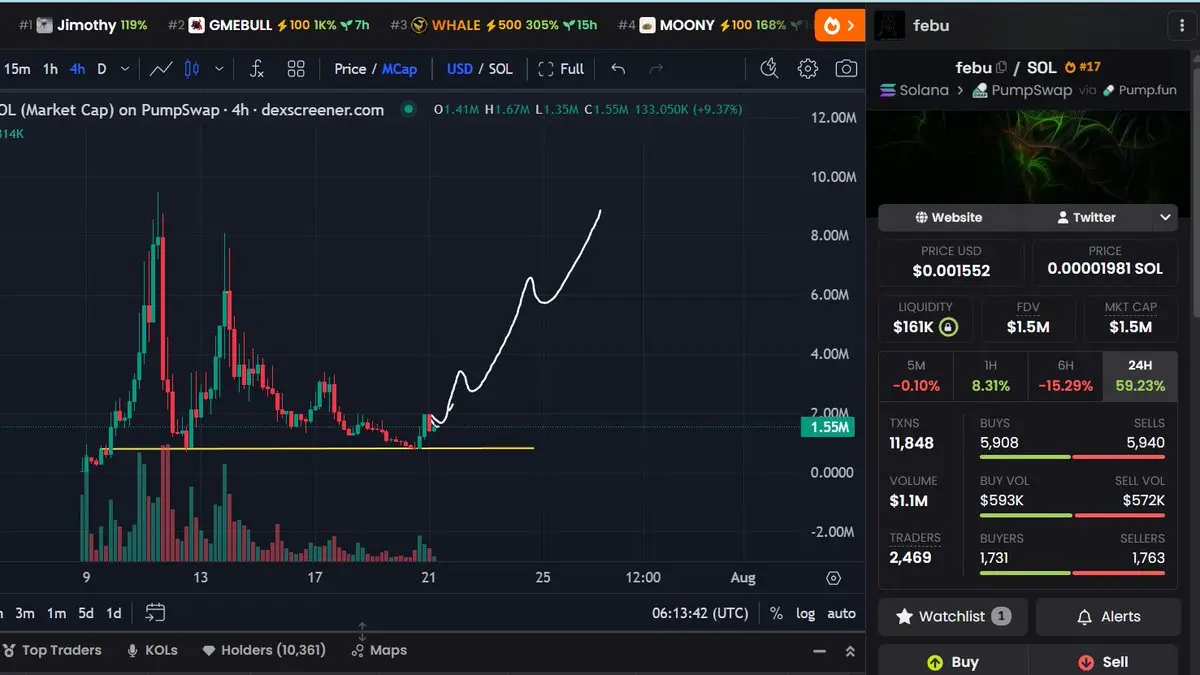The width and height of the screenshot is (1200, 675).
Task: Enter Full screen chart mode
Action: [561, 69]
